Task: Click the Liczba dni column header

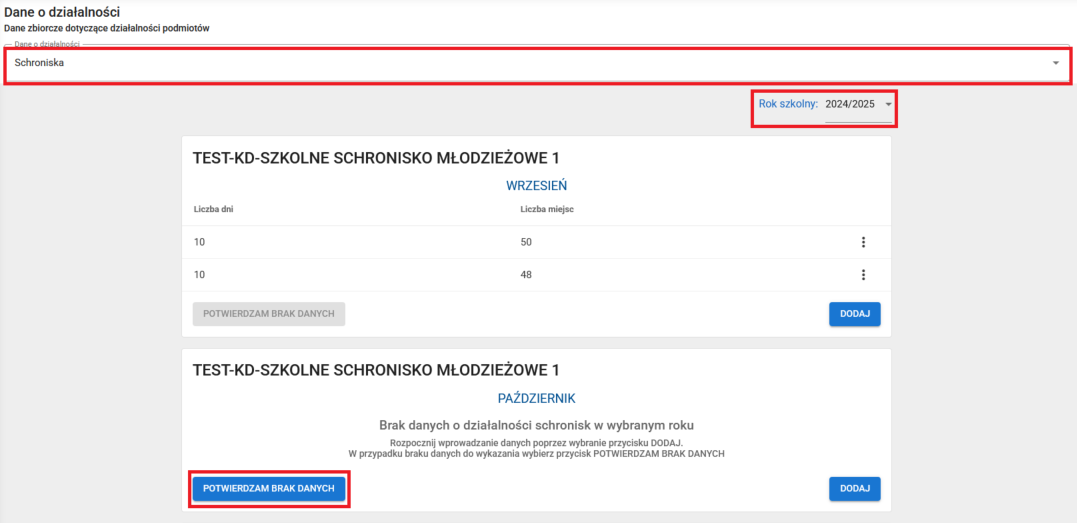Action: pos(216,210)
